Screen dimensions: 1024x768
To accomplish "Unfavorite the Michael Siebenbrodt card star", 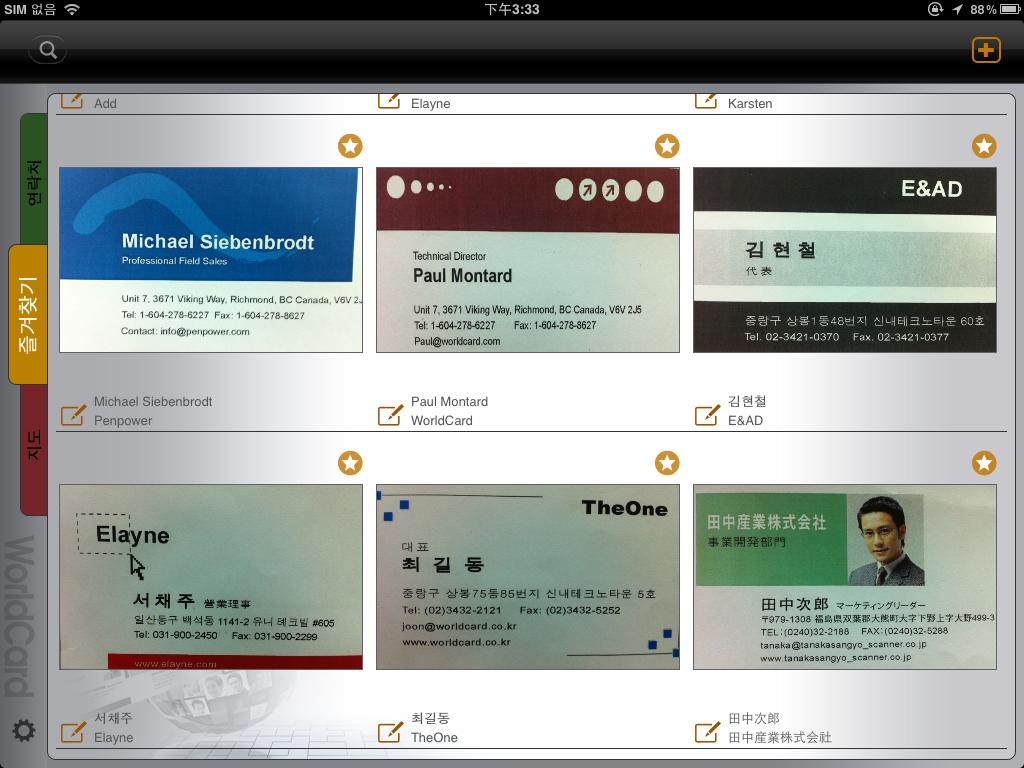I will pos(350,146).
